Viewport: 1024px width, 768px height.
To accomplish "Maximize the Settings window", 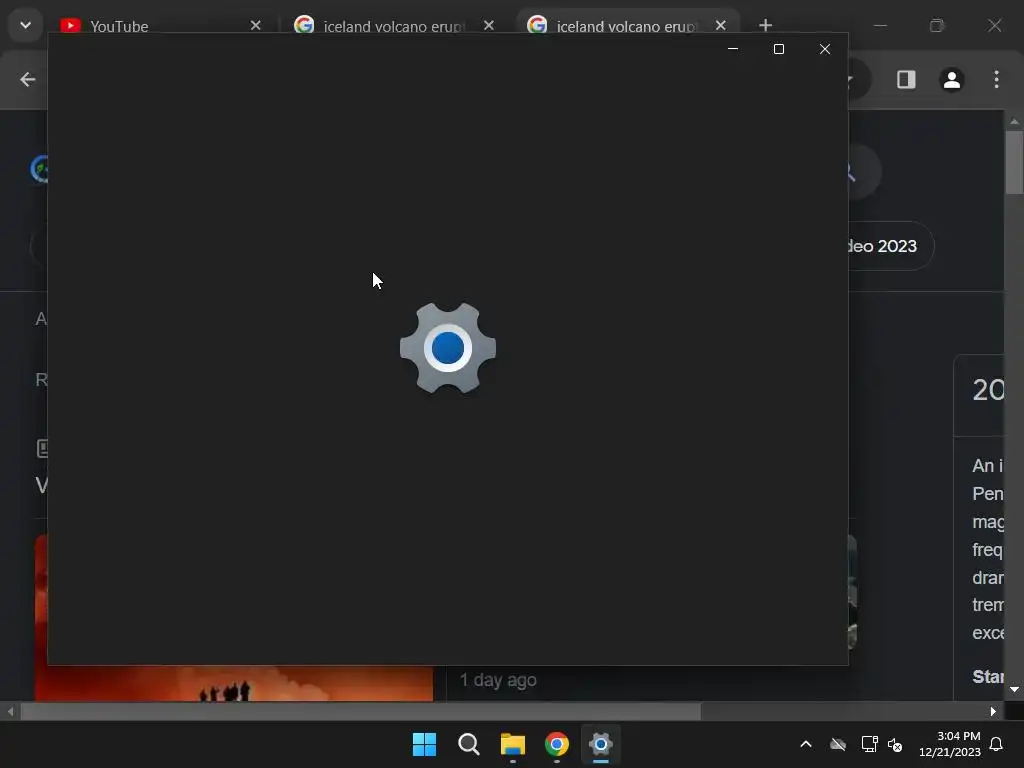I will pos(778,49).
